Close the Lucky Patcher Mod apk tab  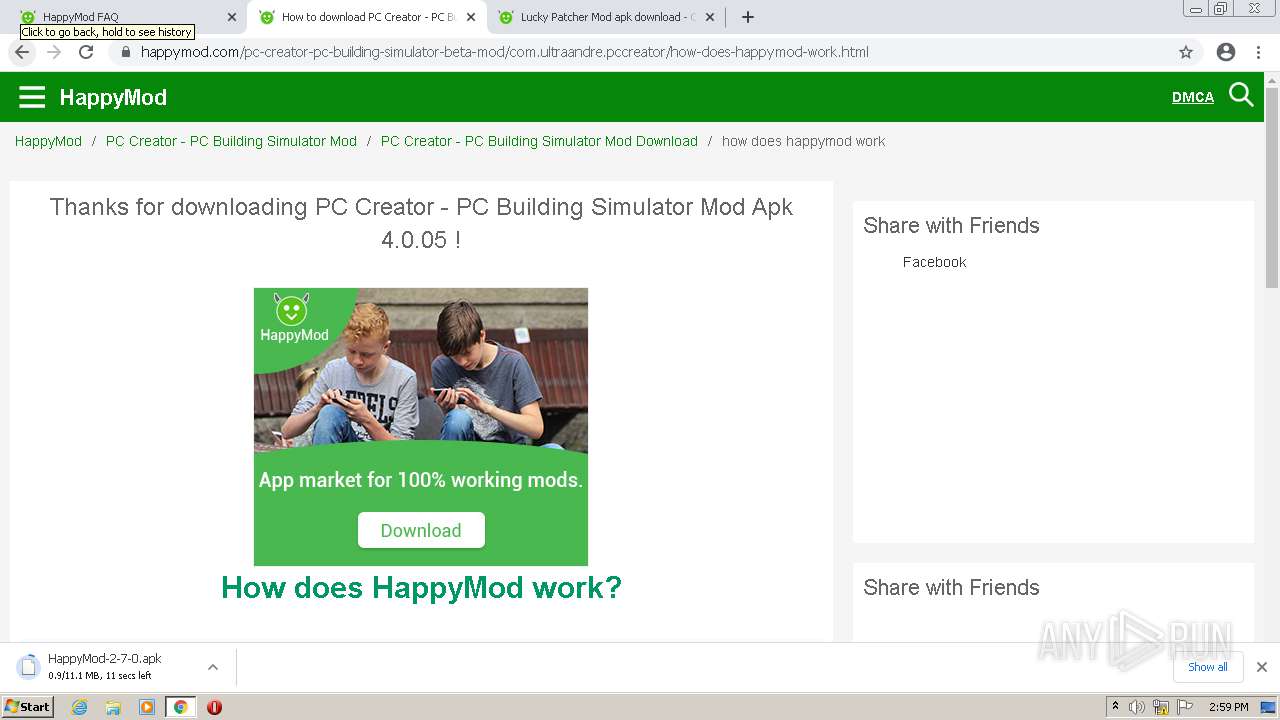click(x=710, y=17)
